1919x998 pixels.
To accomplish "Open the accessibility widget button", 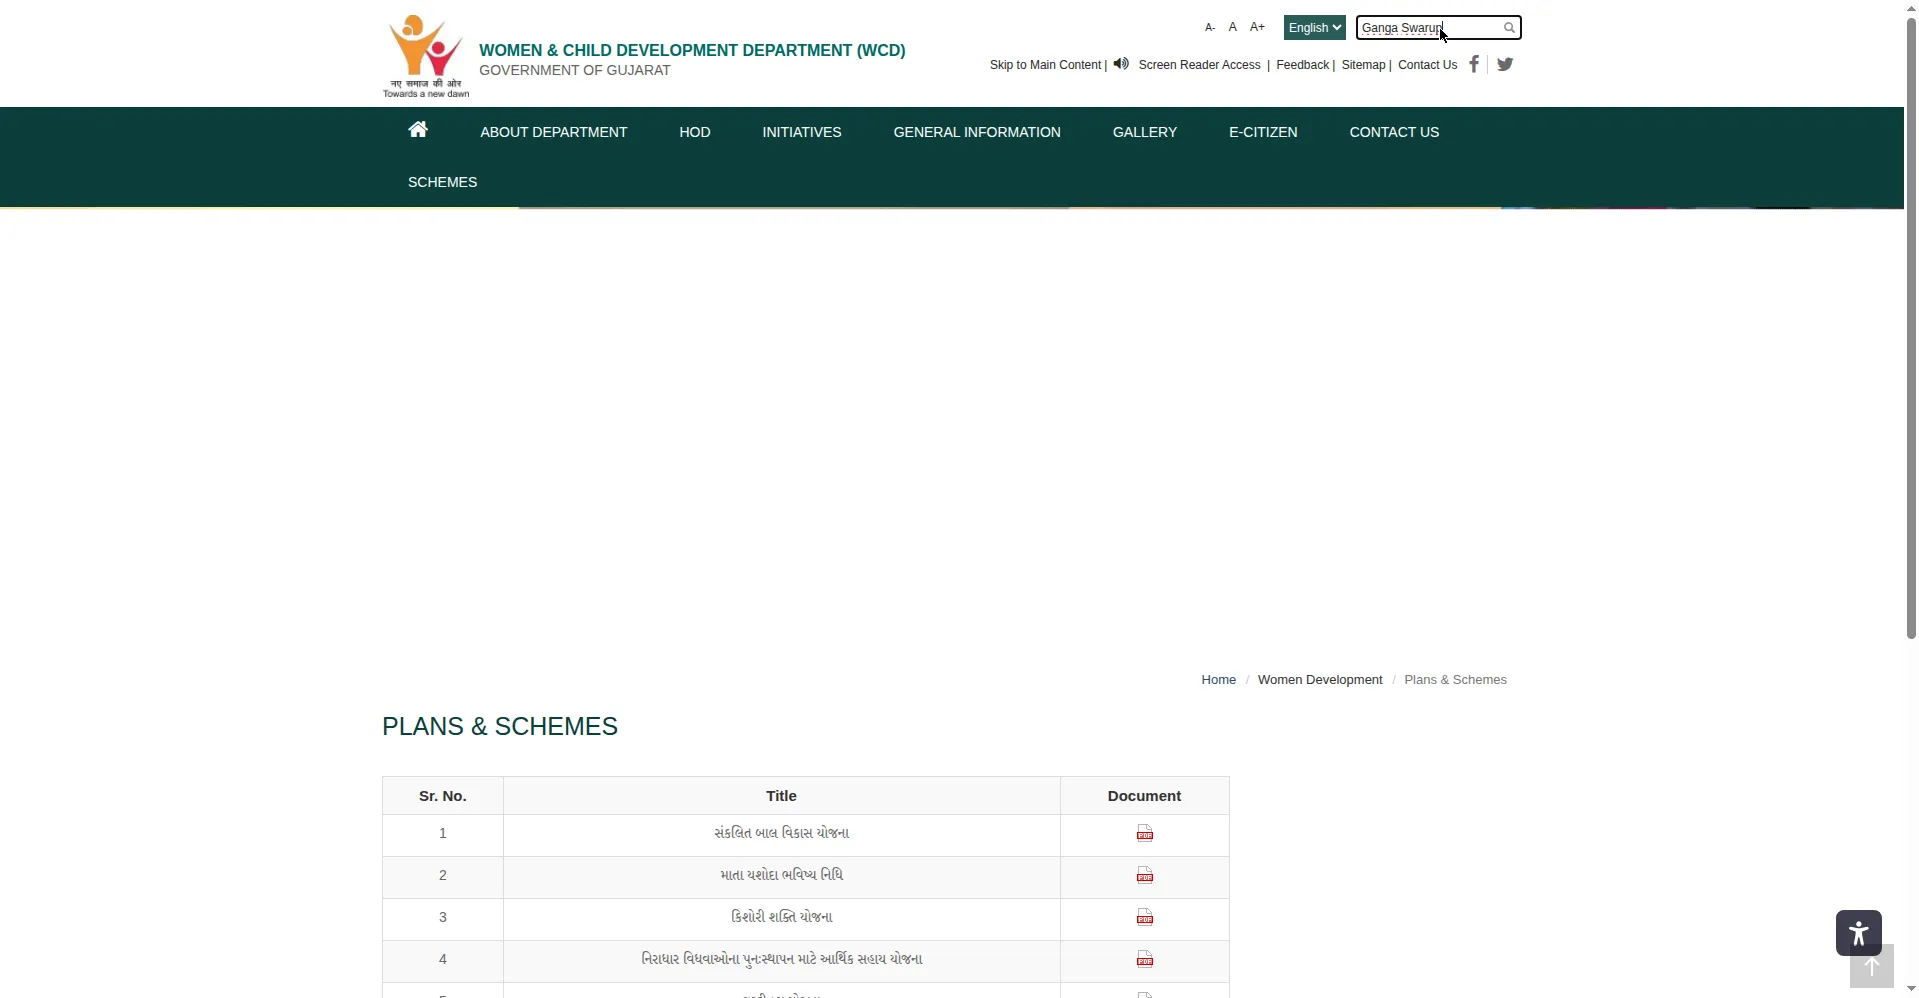I will coord(1859,933).
